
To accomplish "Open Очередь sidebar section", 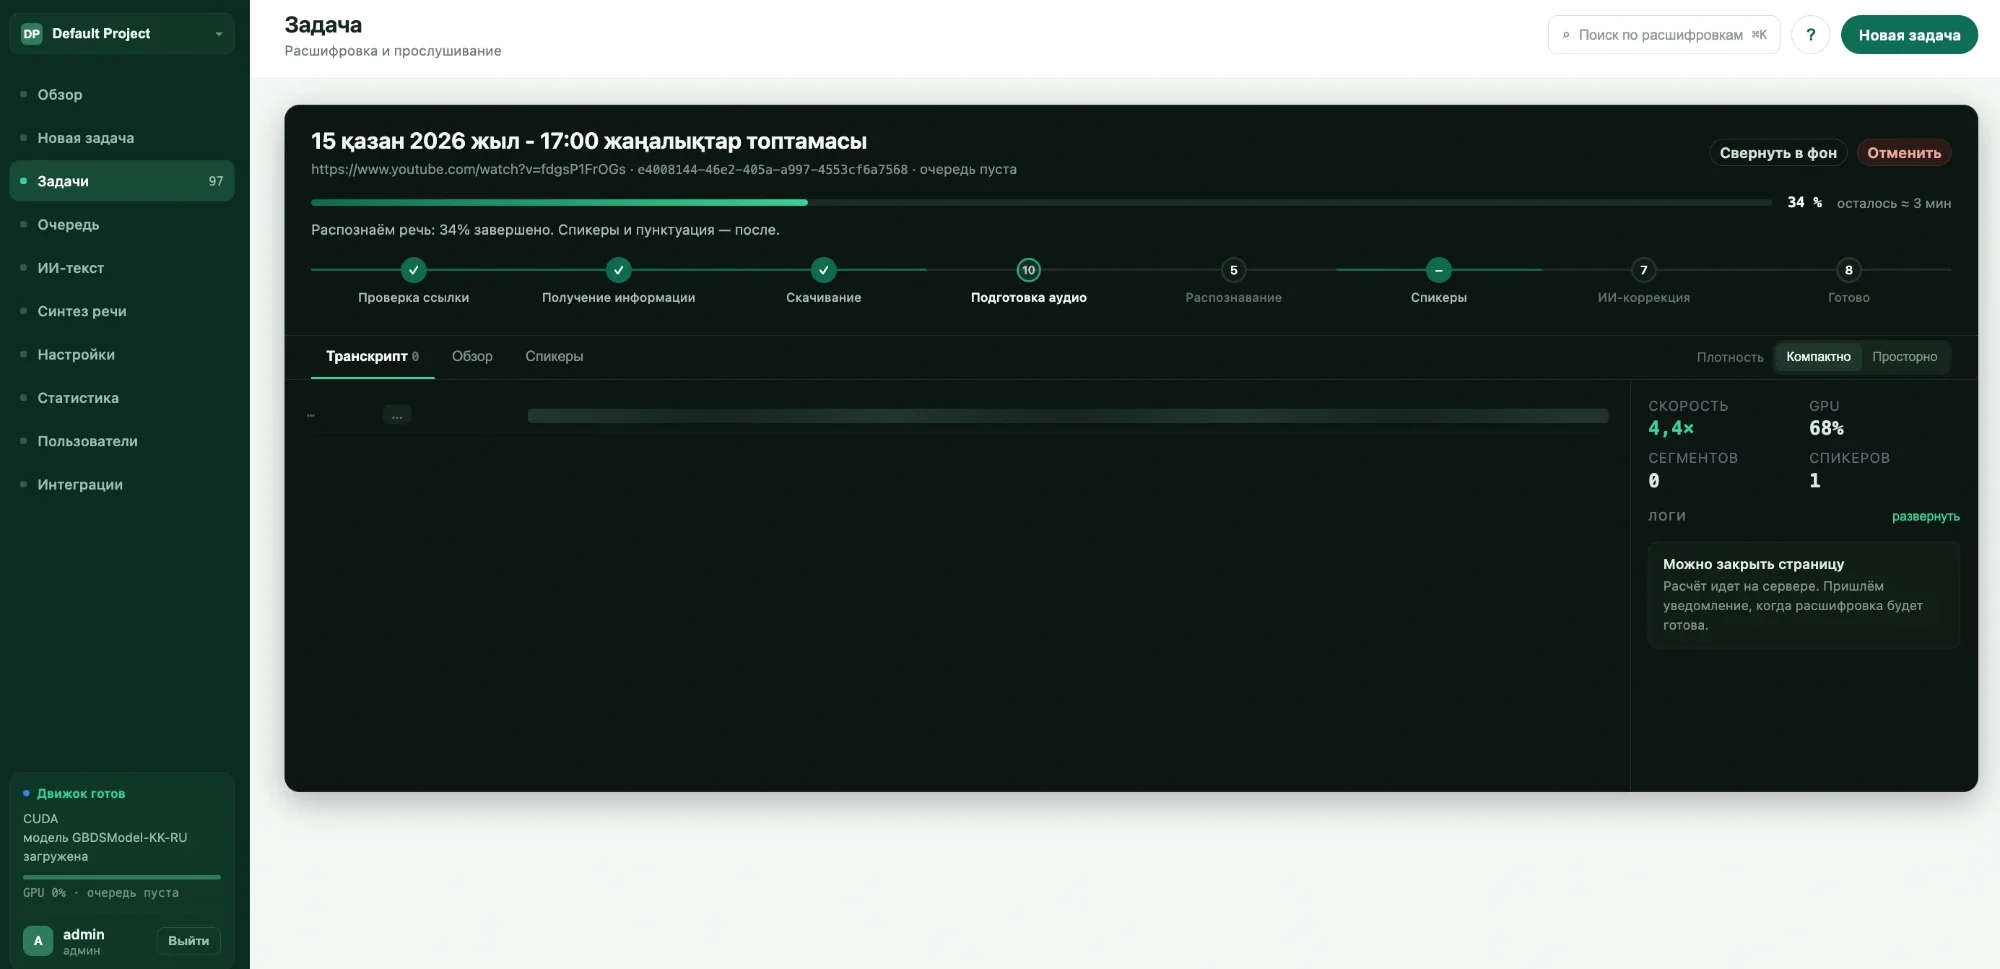I will pos(122,225).
